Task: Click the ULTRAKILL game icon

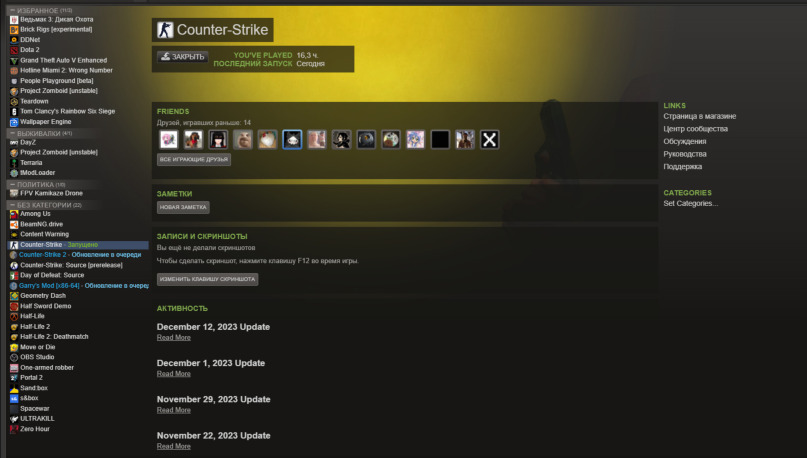Action: click(14, 419)
